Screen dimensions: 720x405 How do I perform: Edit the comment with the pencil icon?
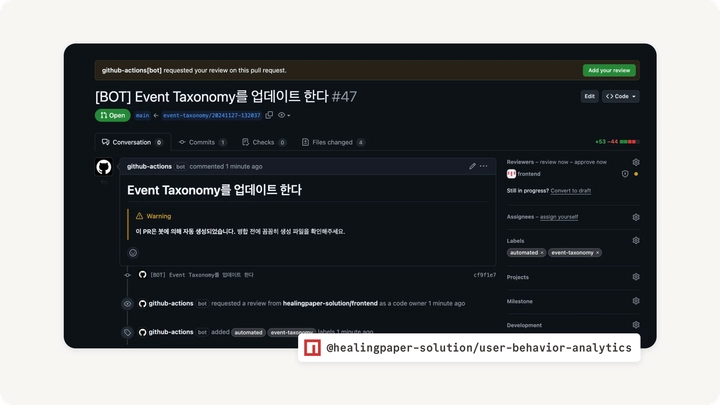tap(472, 166)
